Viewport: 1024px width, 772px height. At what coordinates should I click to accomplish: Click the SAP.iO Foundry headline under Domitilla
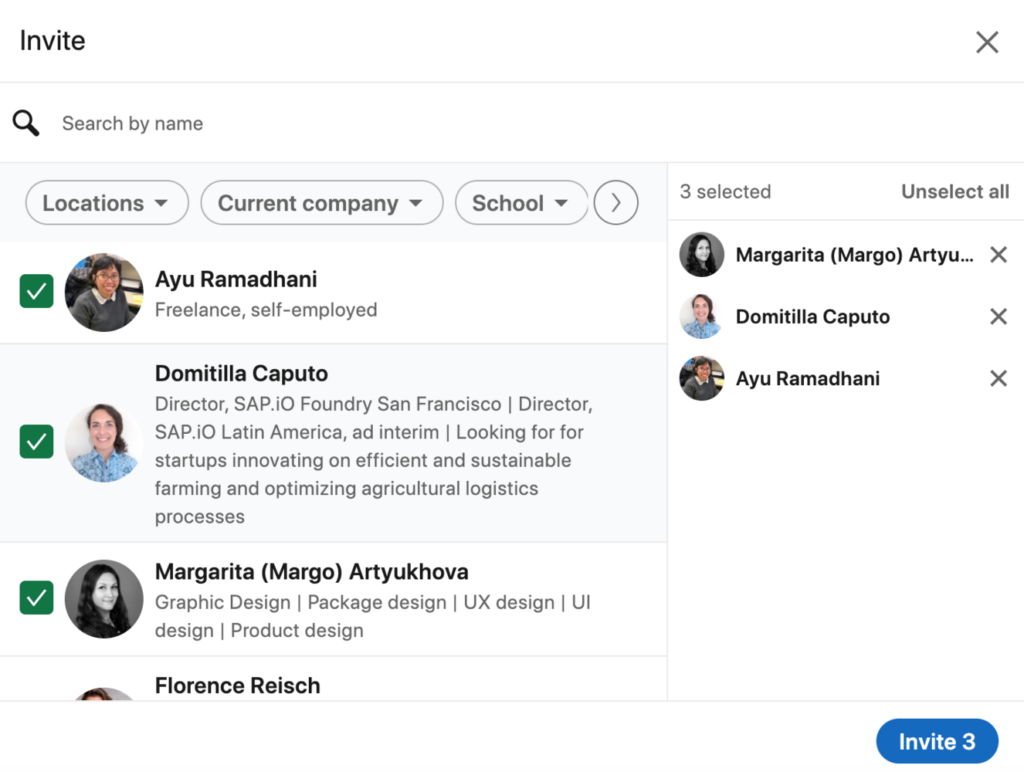click(374, 460)
